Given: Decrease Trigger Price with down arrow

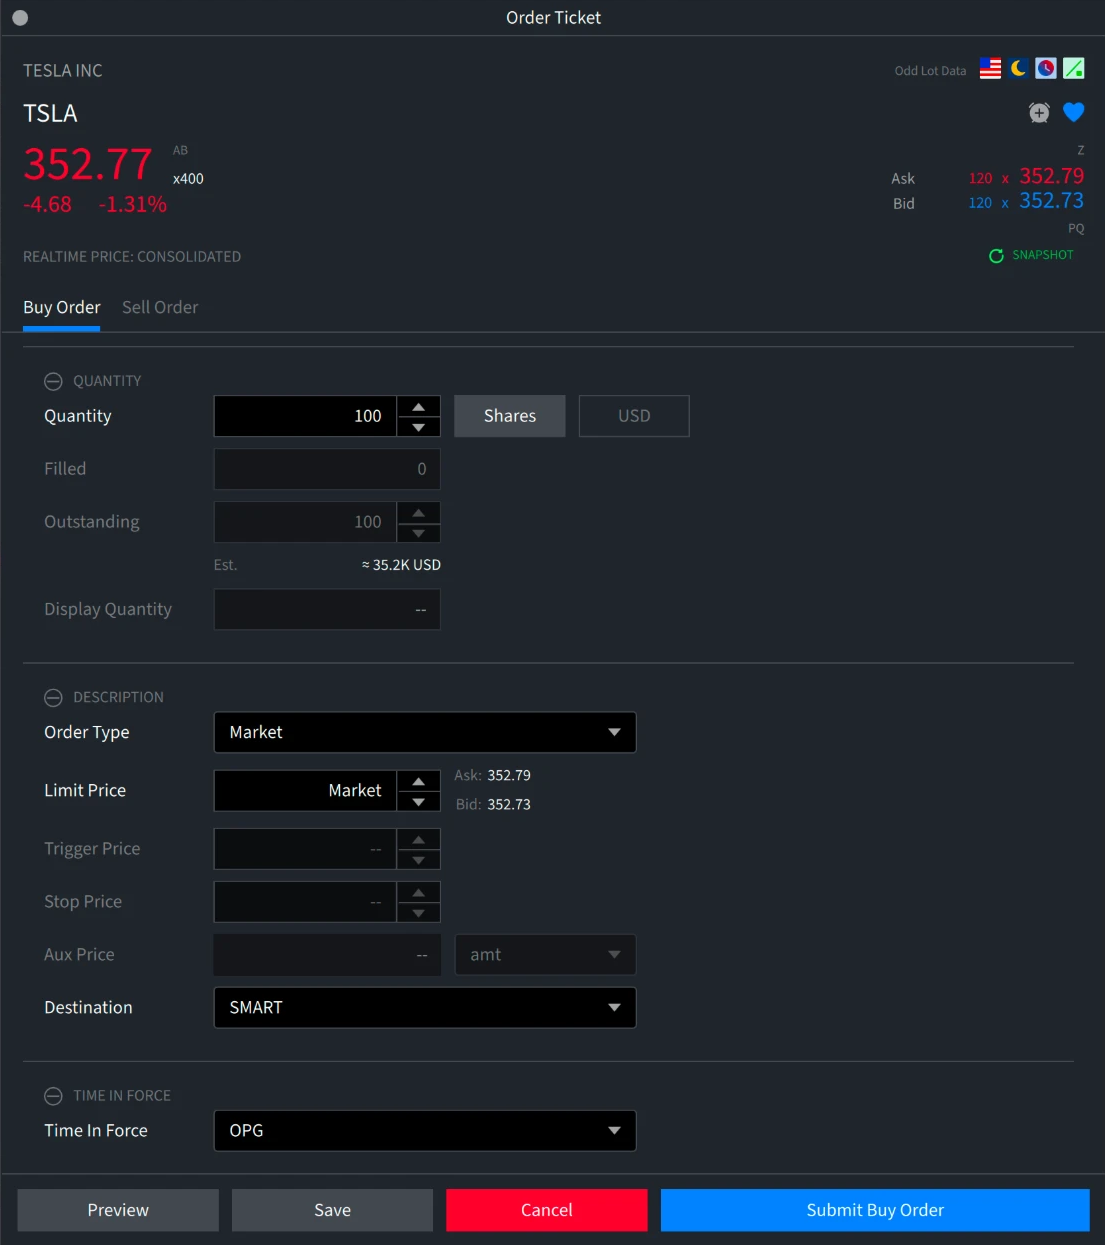Looking at the screenshot, I should [x=419, y=860].
